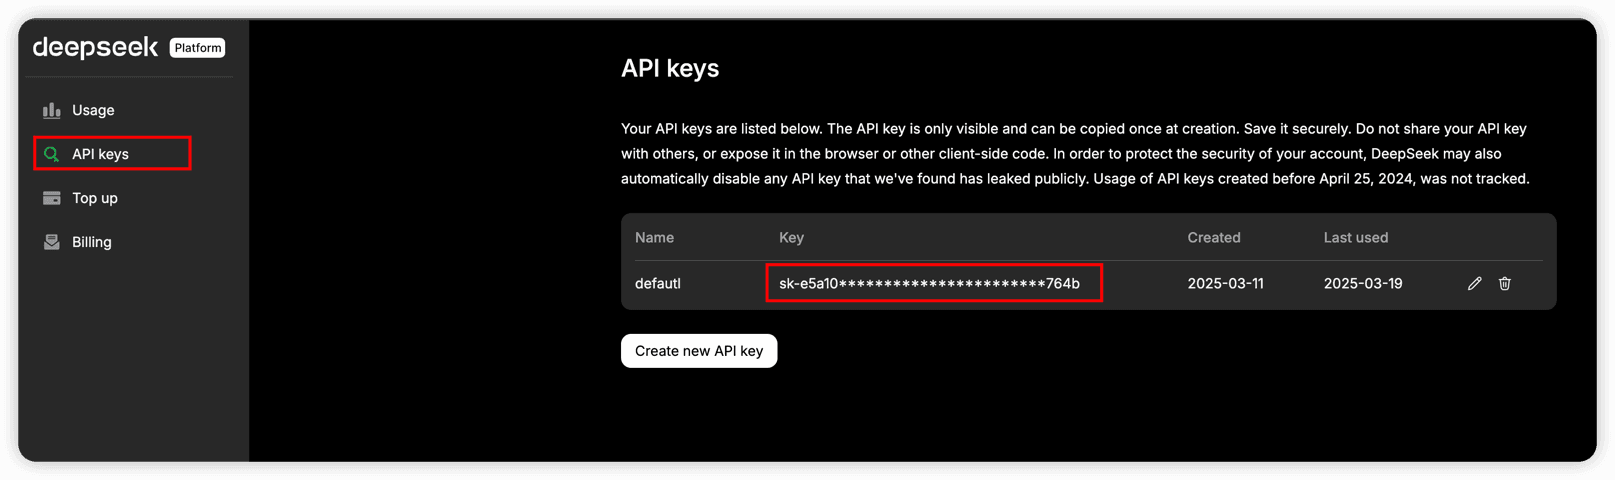Viewport: 1615px width, 480px height.
Task: Click the Last used column header
Action: pos(1356,238)
